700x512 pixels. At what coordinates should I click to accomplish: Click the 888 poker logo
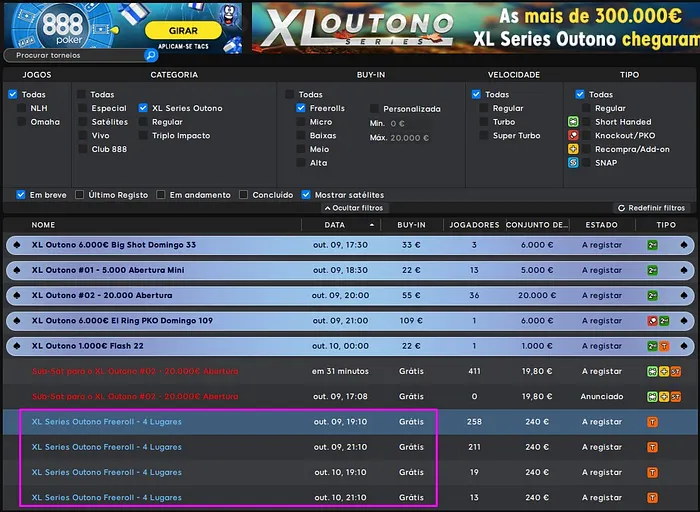click(x=62, y=27)
